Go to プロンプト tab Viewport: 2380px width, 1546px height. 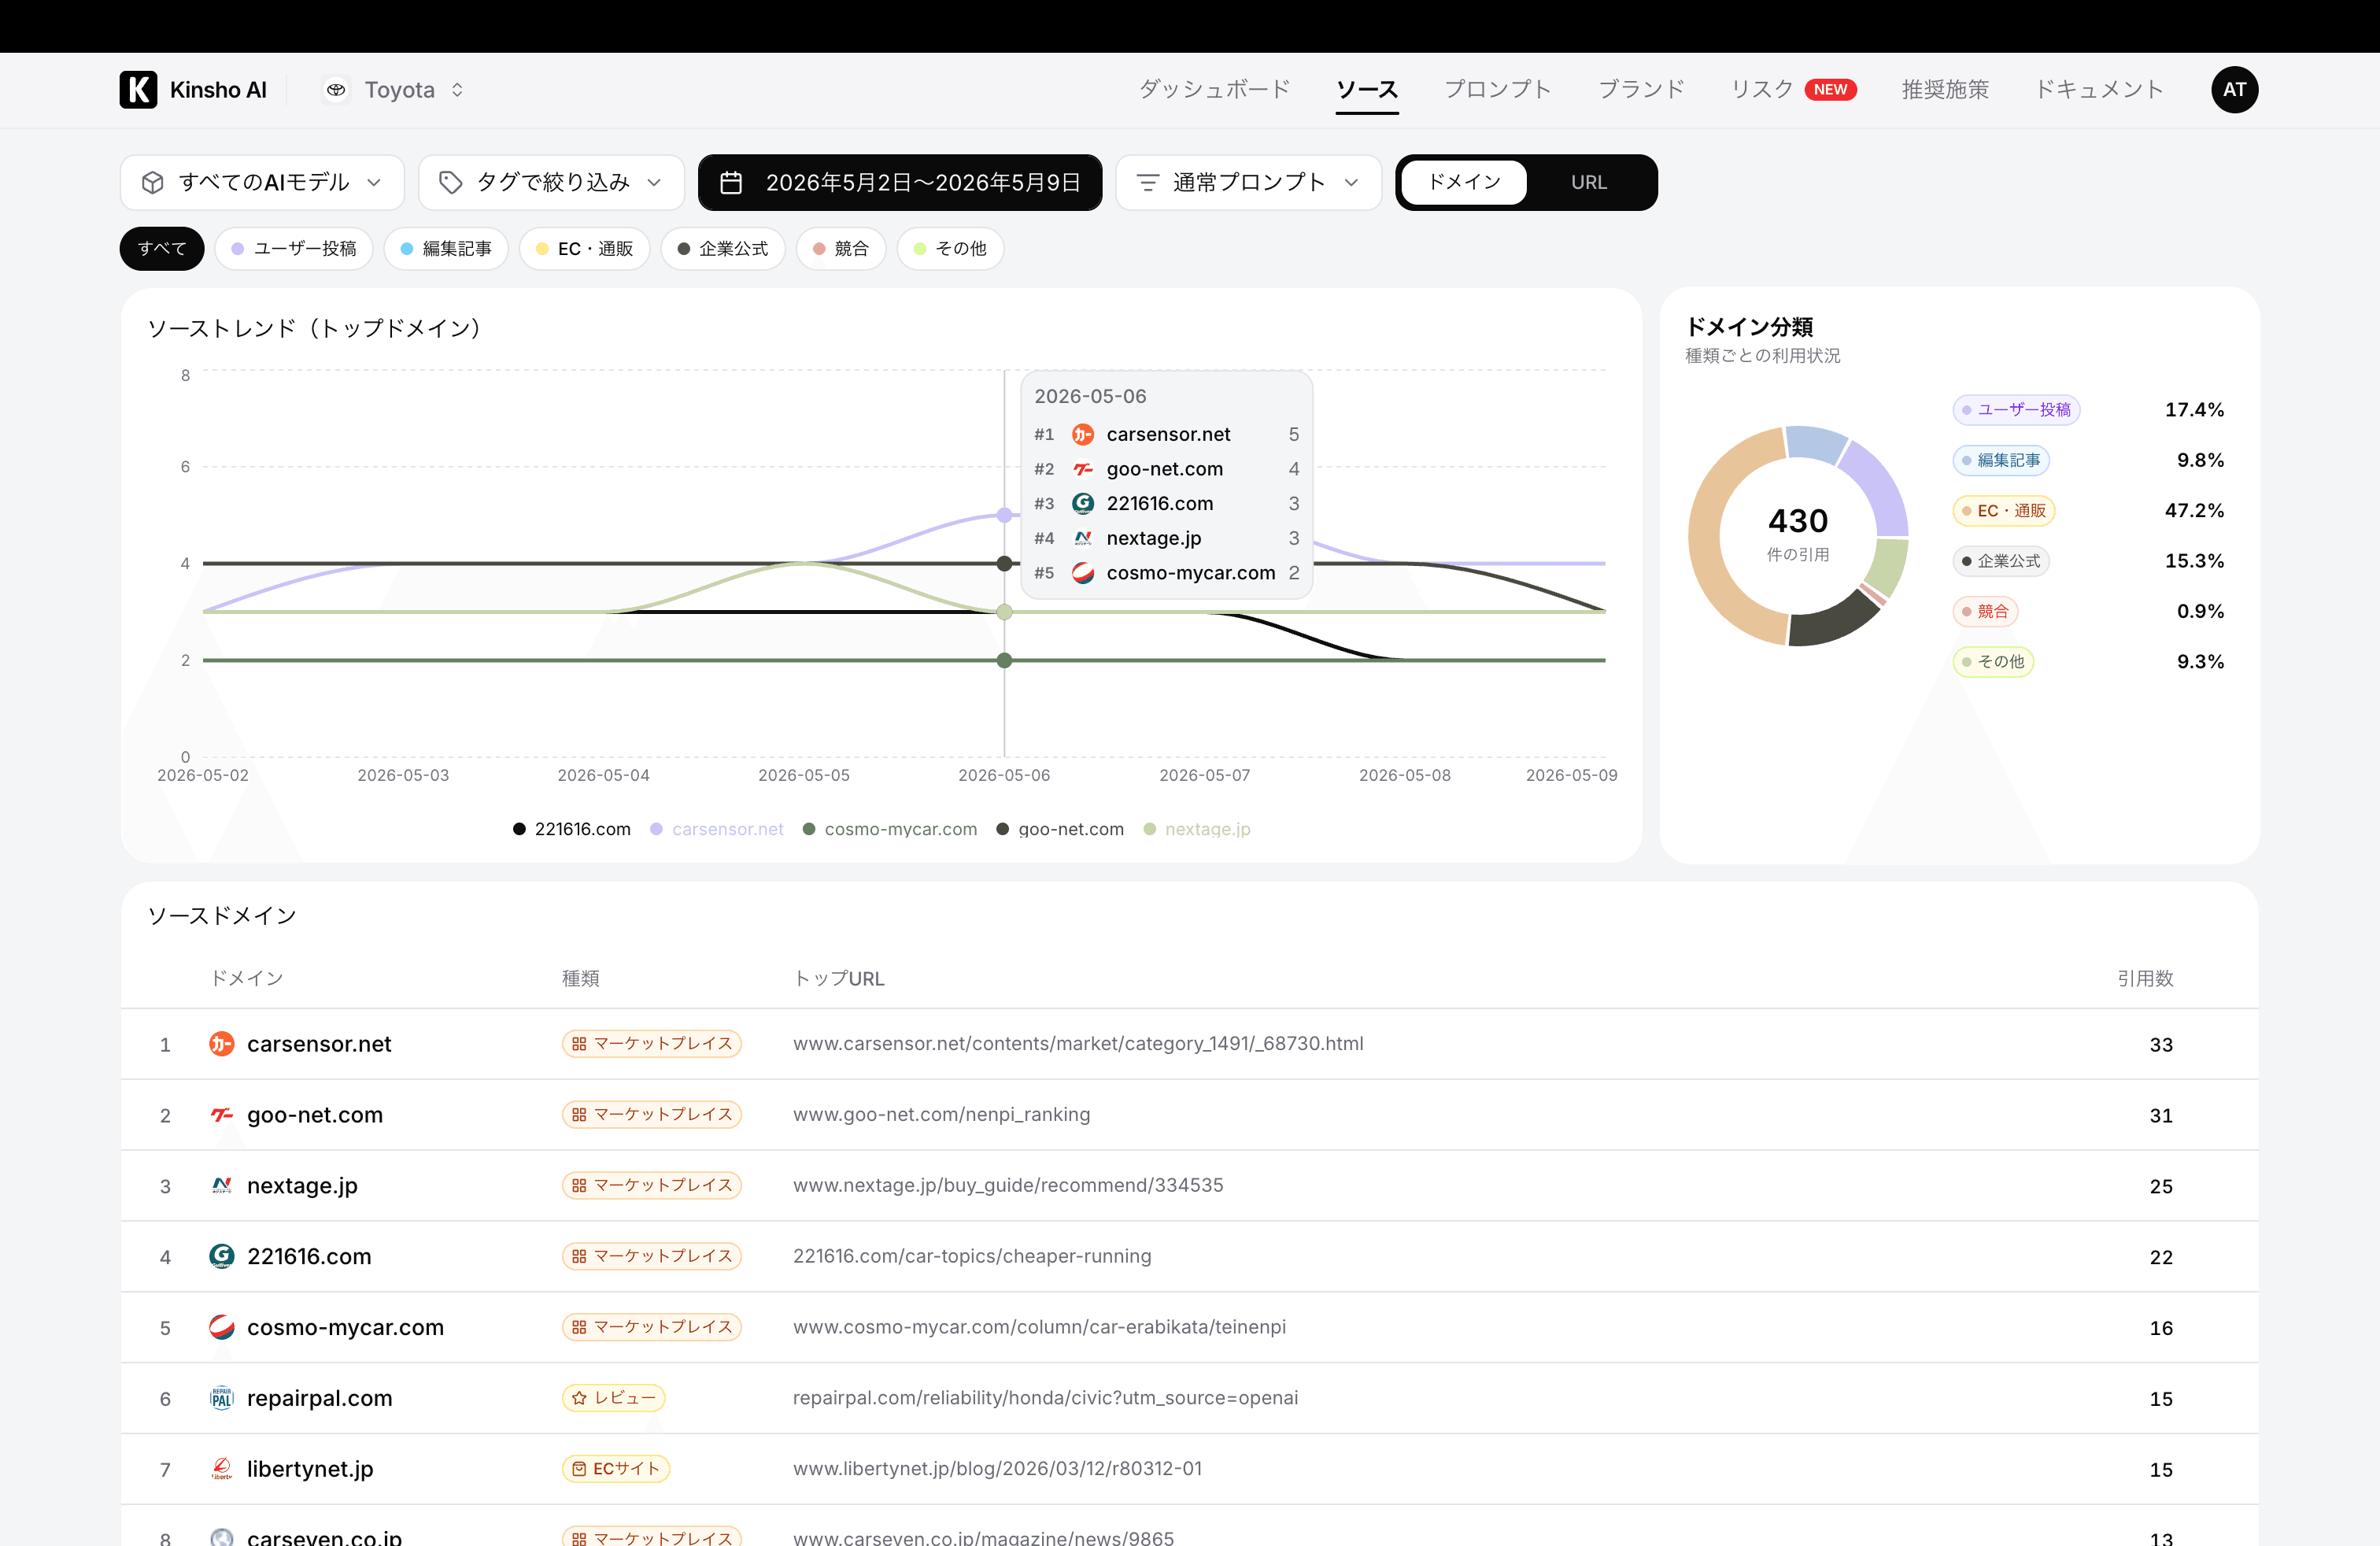point(1497,89)
